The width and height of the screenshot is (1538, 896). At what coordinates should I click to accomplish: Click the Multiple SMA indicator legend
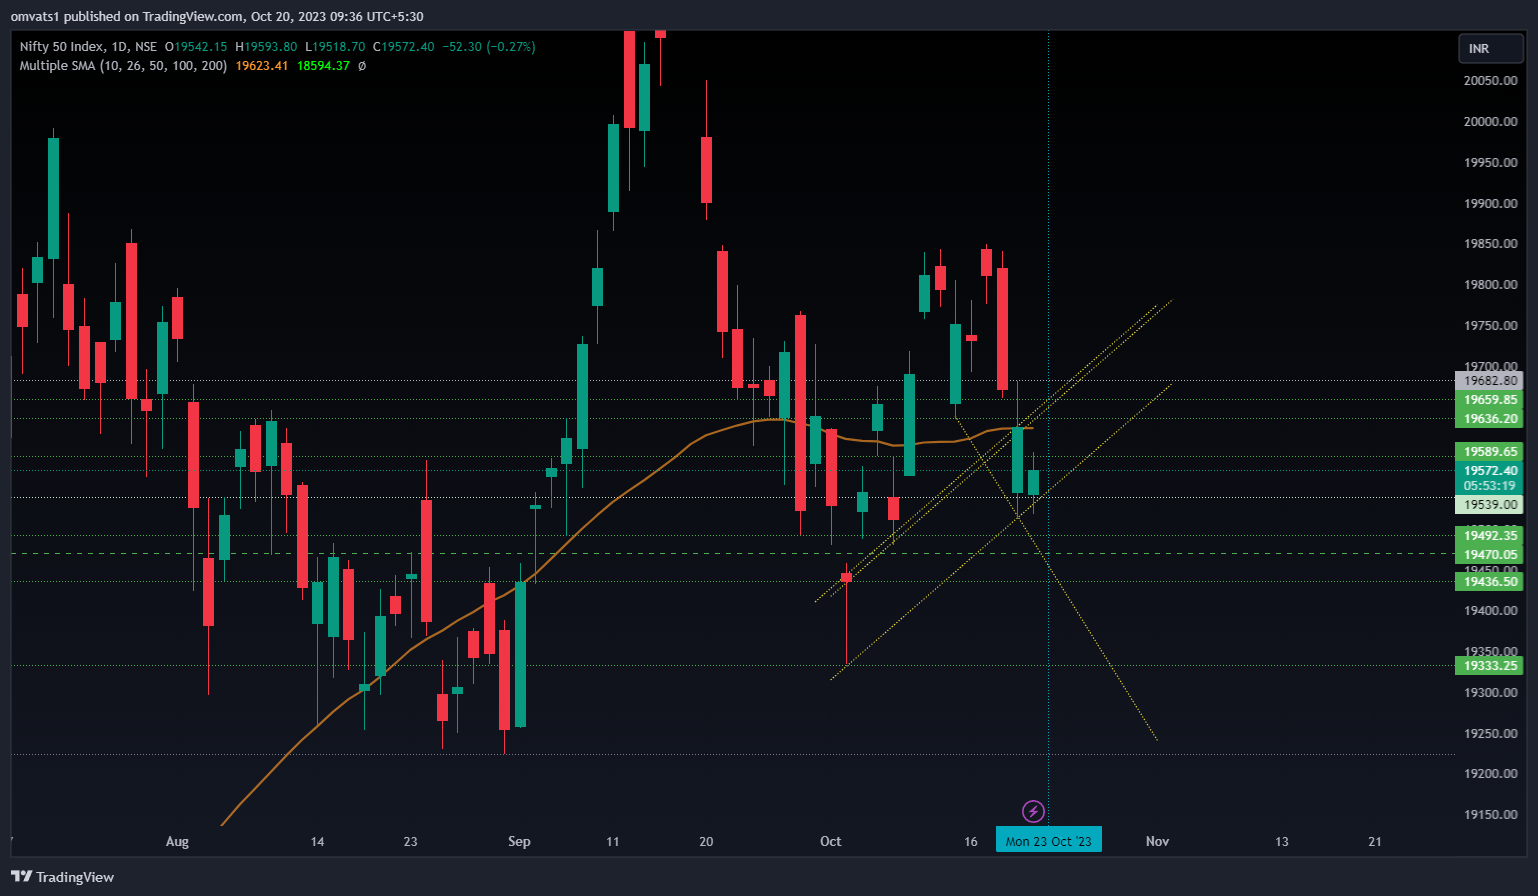coord(123,66)
